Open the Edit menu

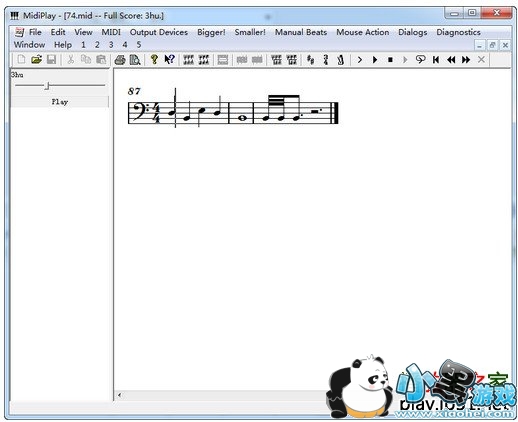[x=58, y=32]
